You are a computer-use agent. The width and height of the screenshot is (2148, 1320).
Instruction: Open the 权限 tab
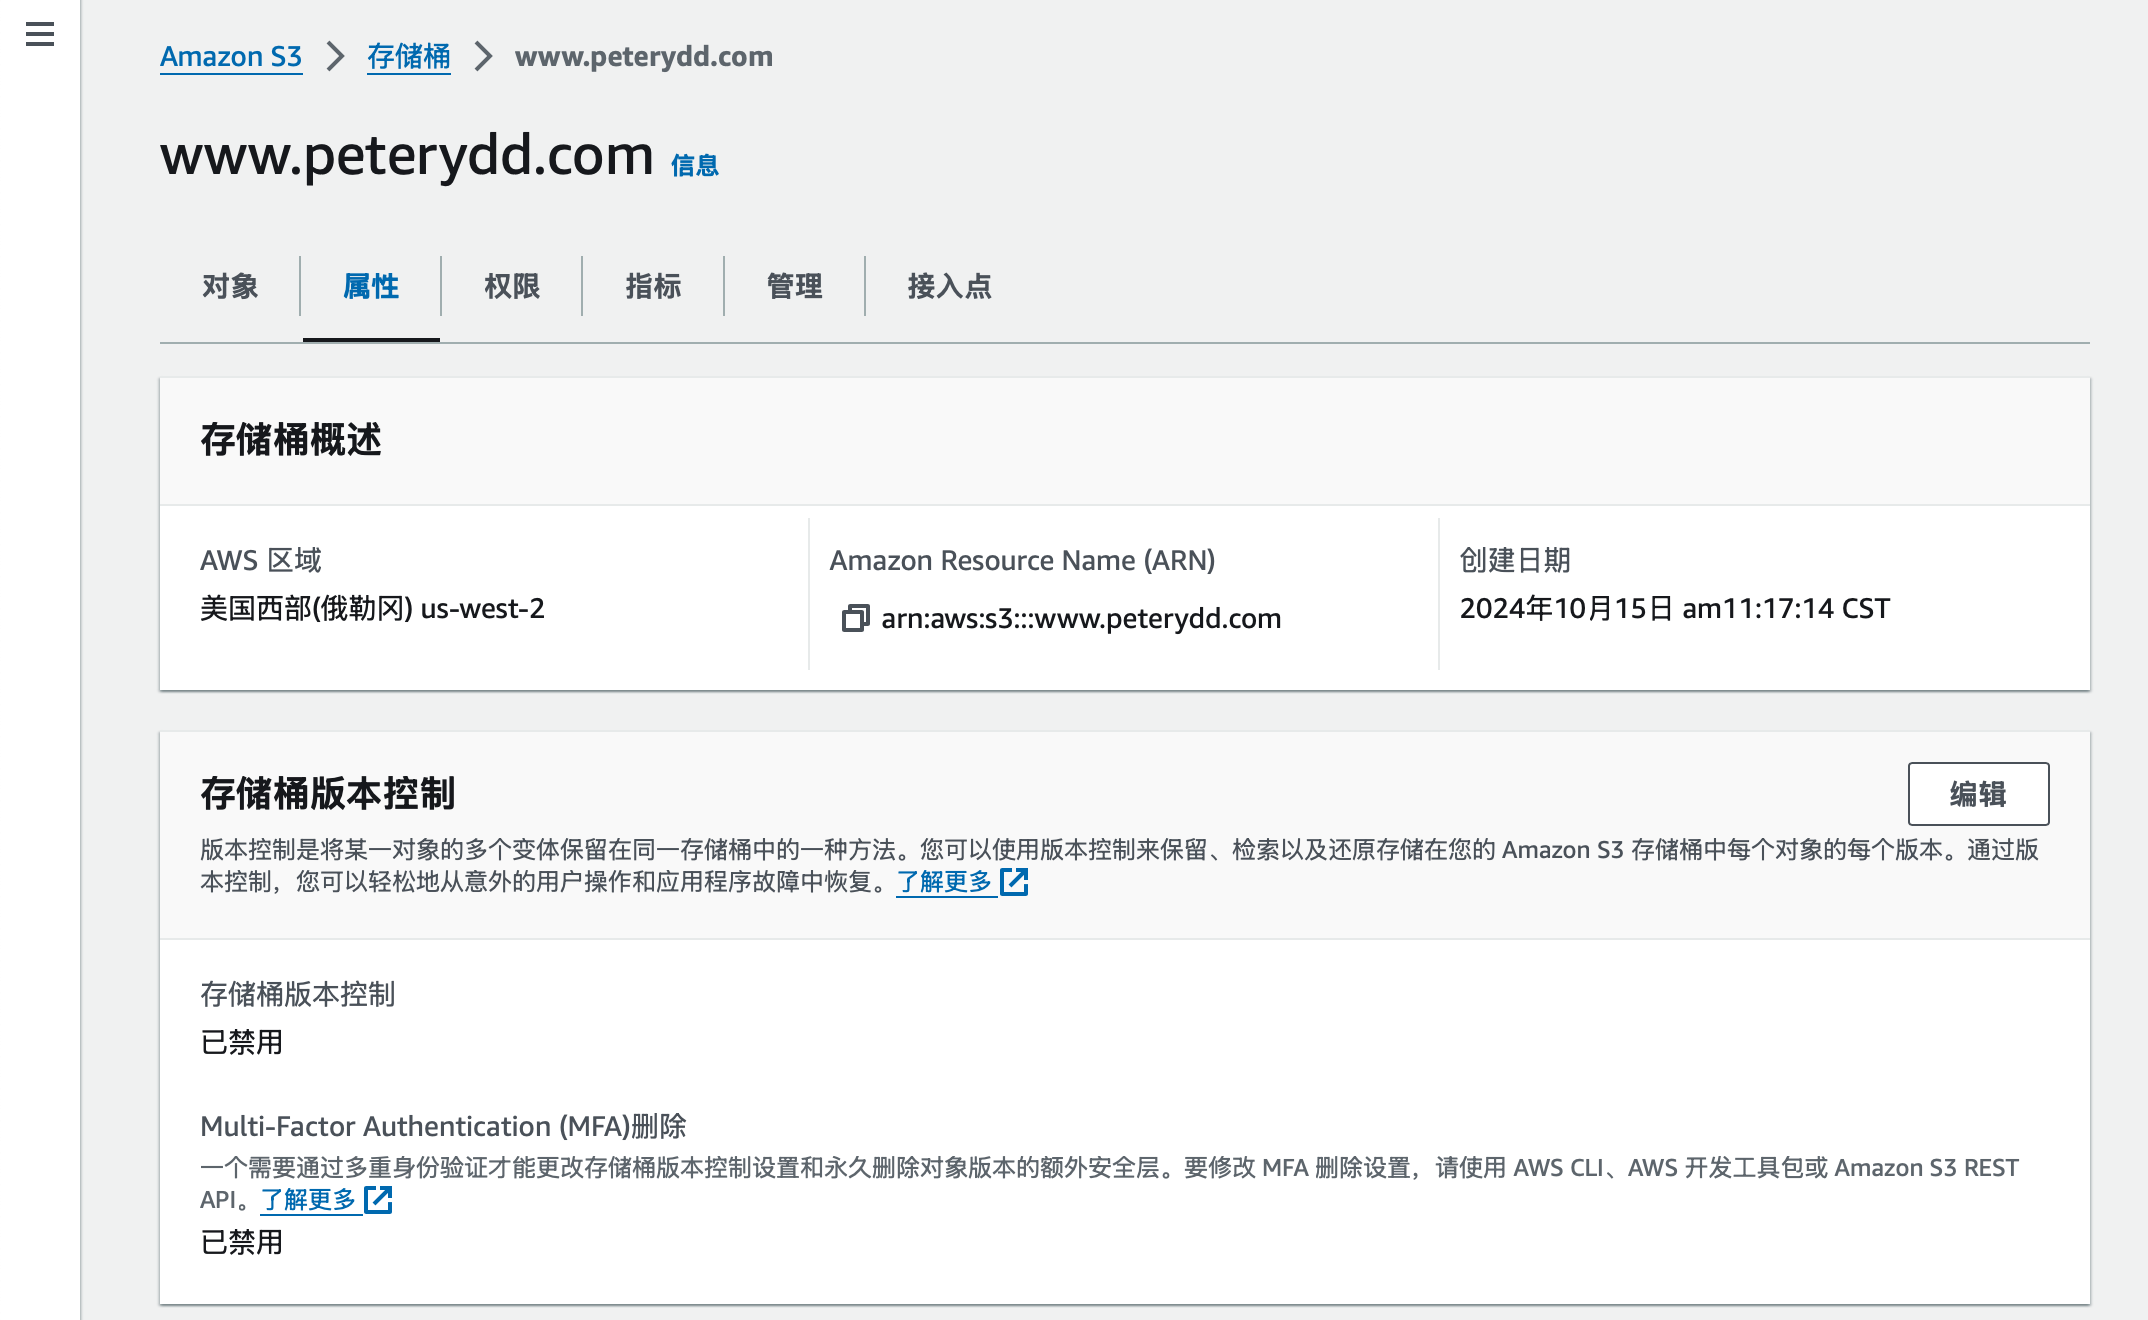tap(512, 287)
